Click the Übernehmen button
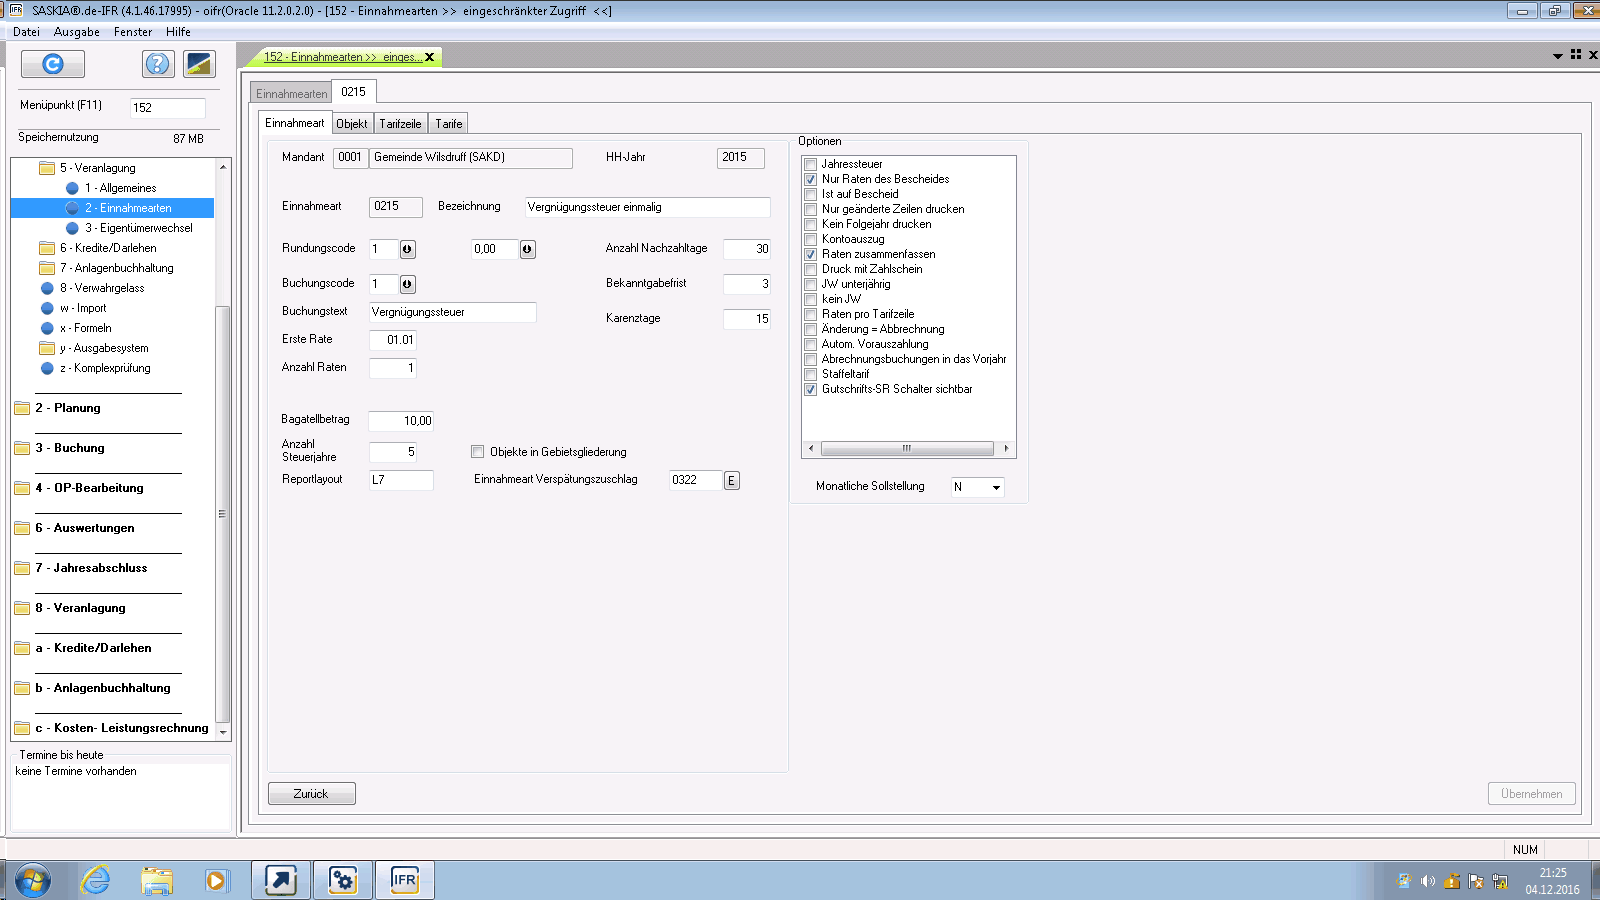Viewport: 1600px width, 900px height. pos(1531,794)
